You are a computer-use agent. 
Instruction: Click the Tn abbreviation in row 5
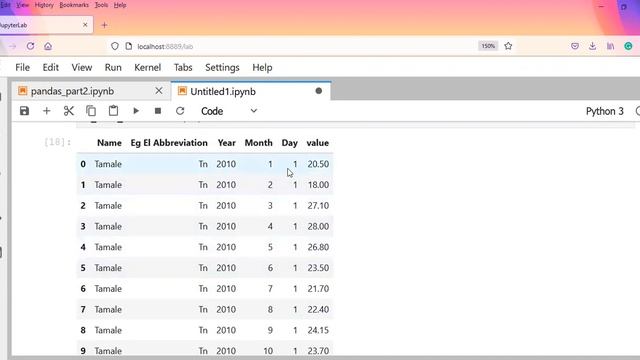[x=203, y=268]
